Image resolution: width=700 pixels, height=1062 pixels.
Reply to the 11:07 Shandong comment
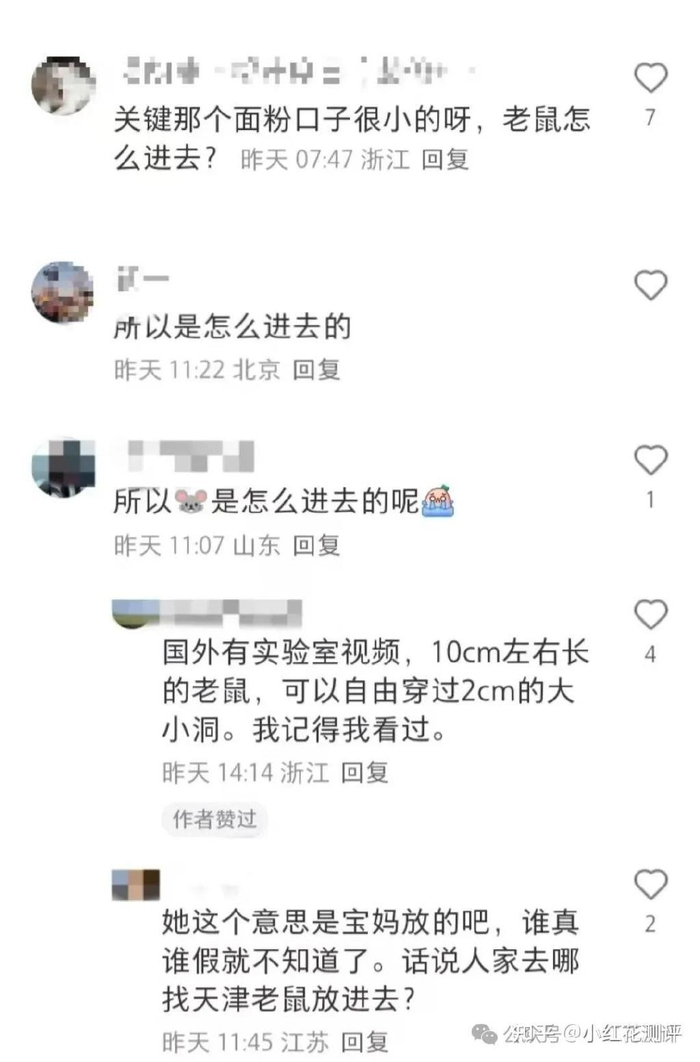coord(316,545)
